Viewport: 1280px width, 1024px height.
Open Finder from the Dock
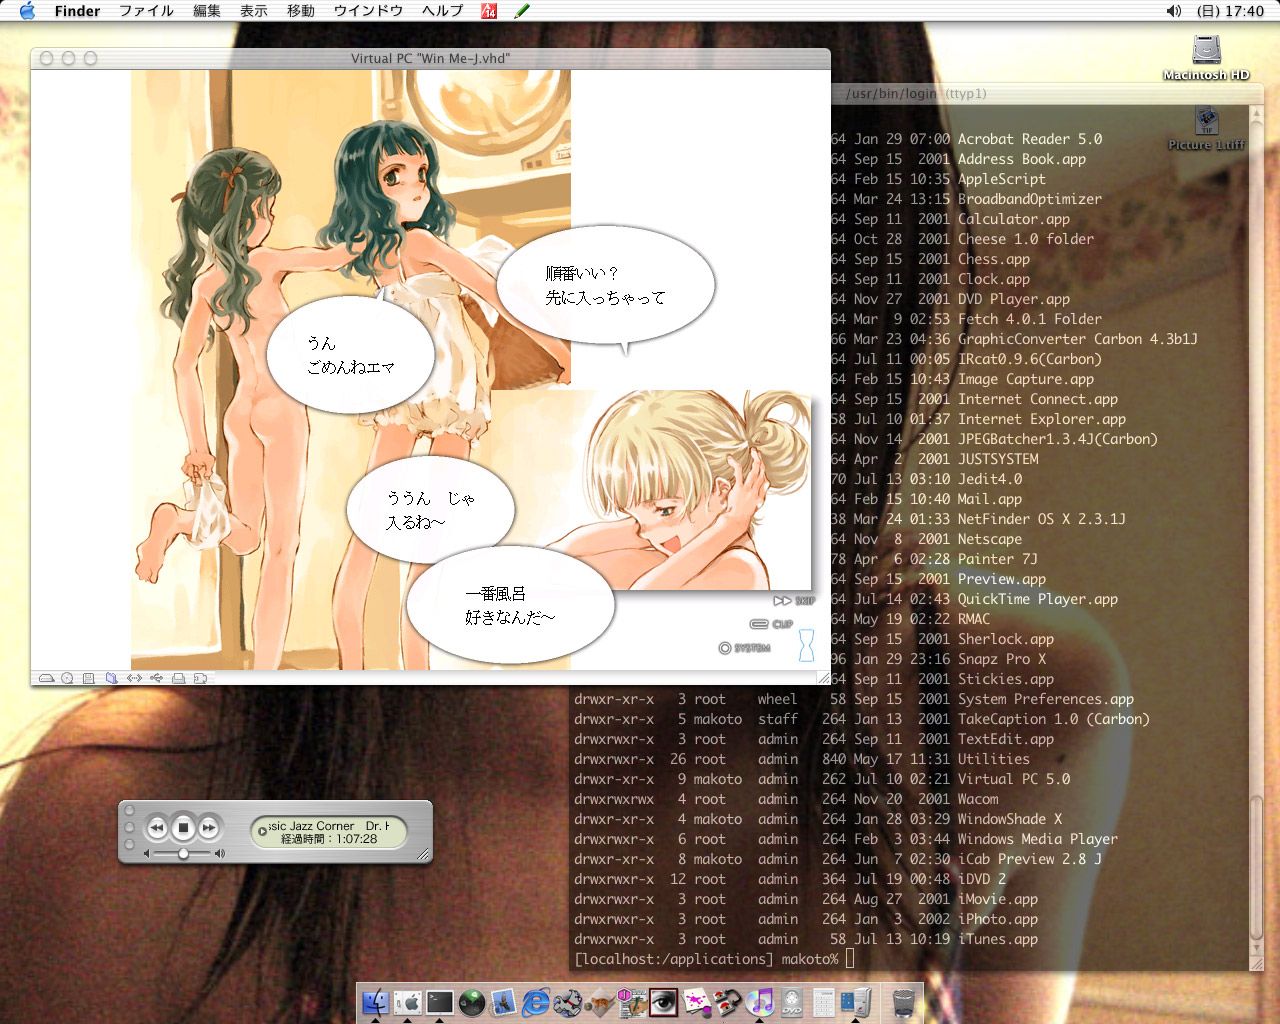(x=375, y=1002)
